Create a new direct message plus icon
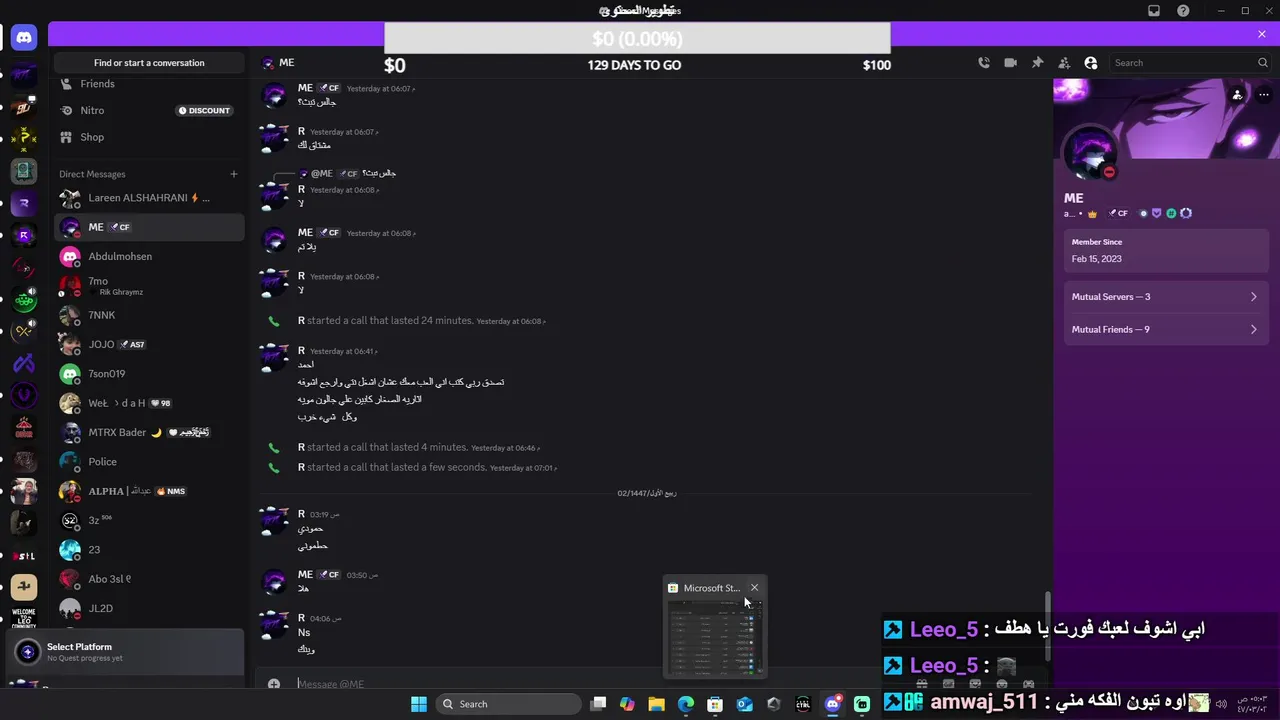The height and width of the screenshot is (720, 1280). (x=234, y=174)
